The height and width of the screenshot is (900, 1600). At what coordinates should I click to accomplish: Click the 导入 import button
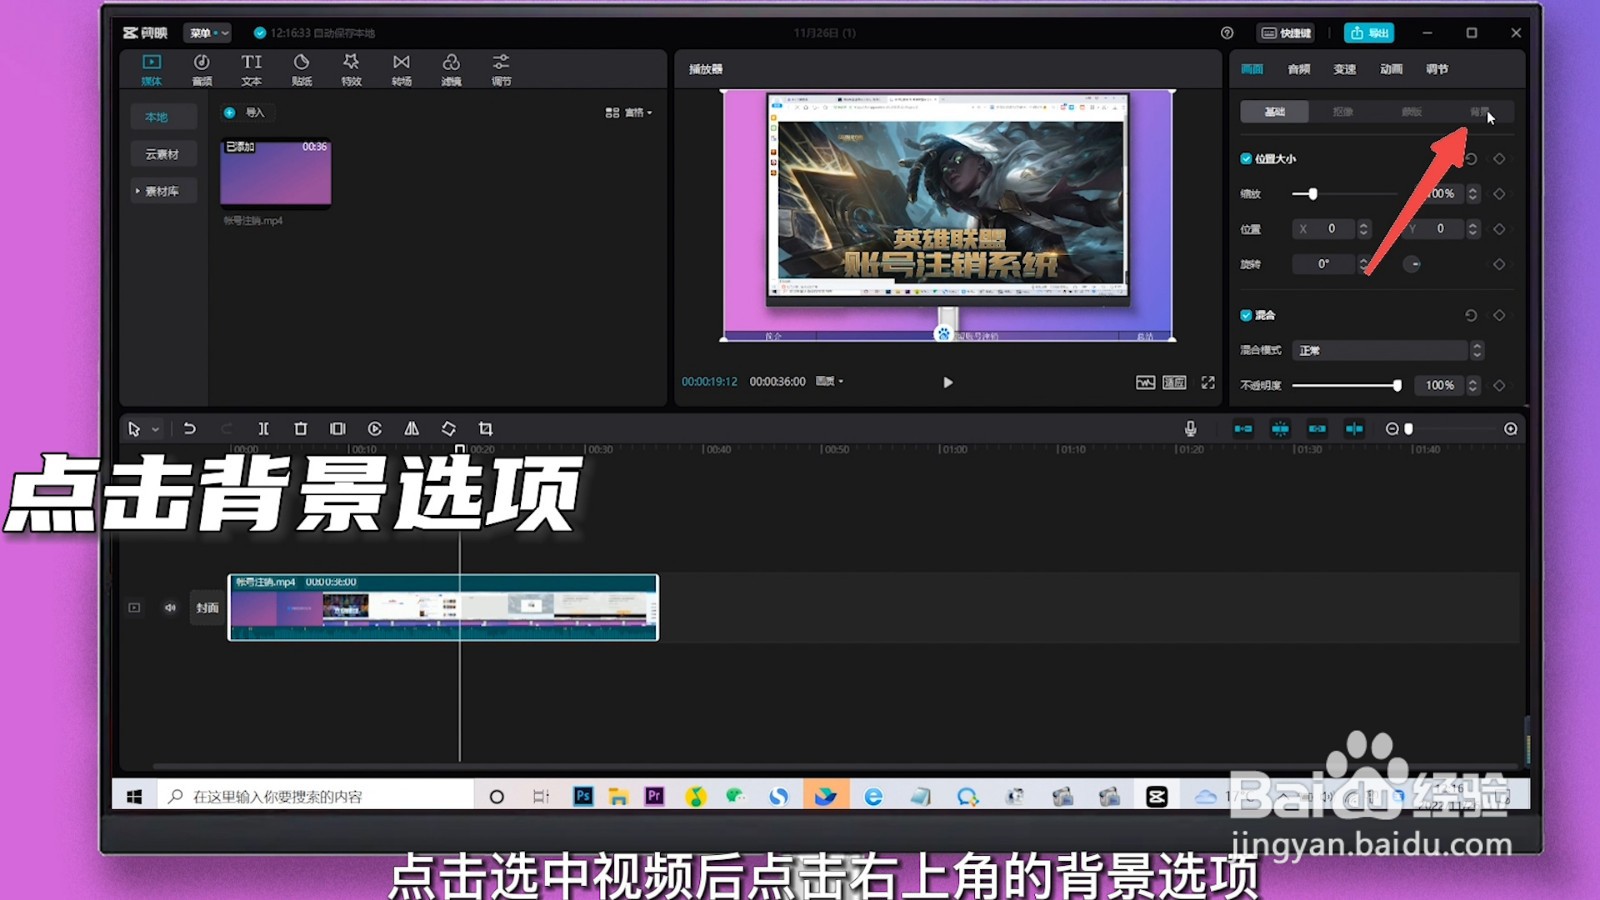pyautogui.click(x=245, y=113)
